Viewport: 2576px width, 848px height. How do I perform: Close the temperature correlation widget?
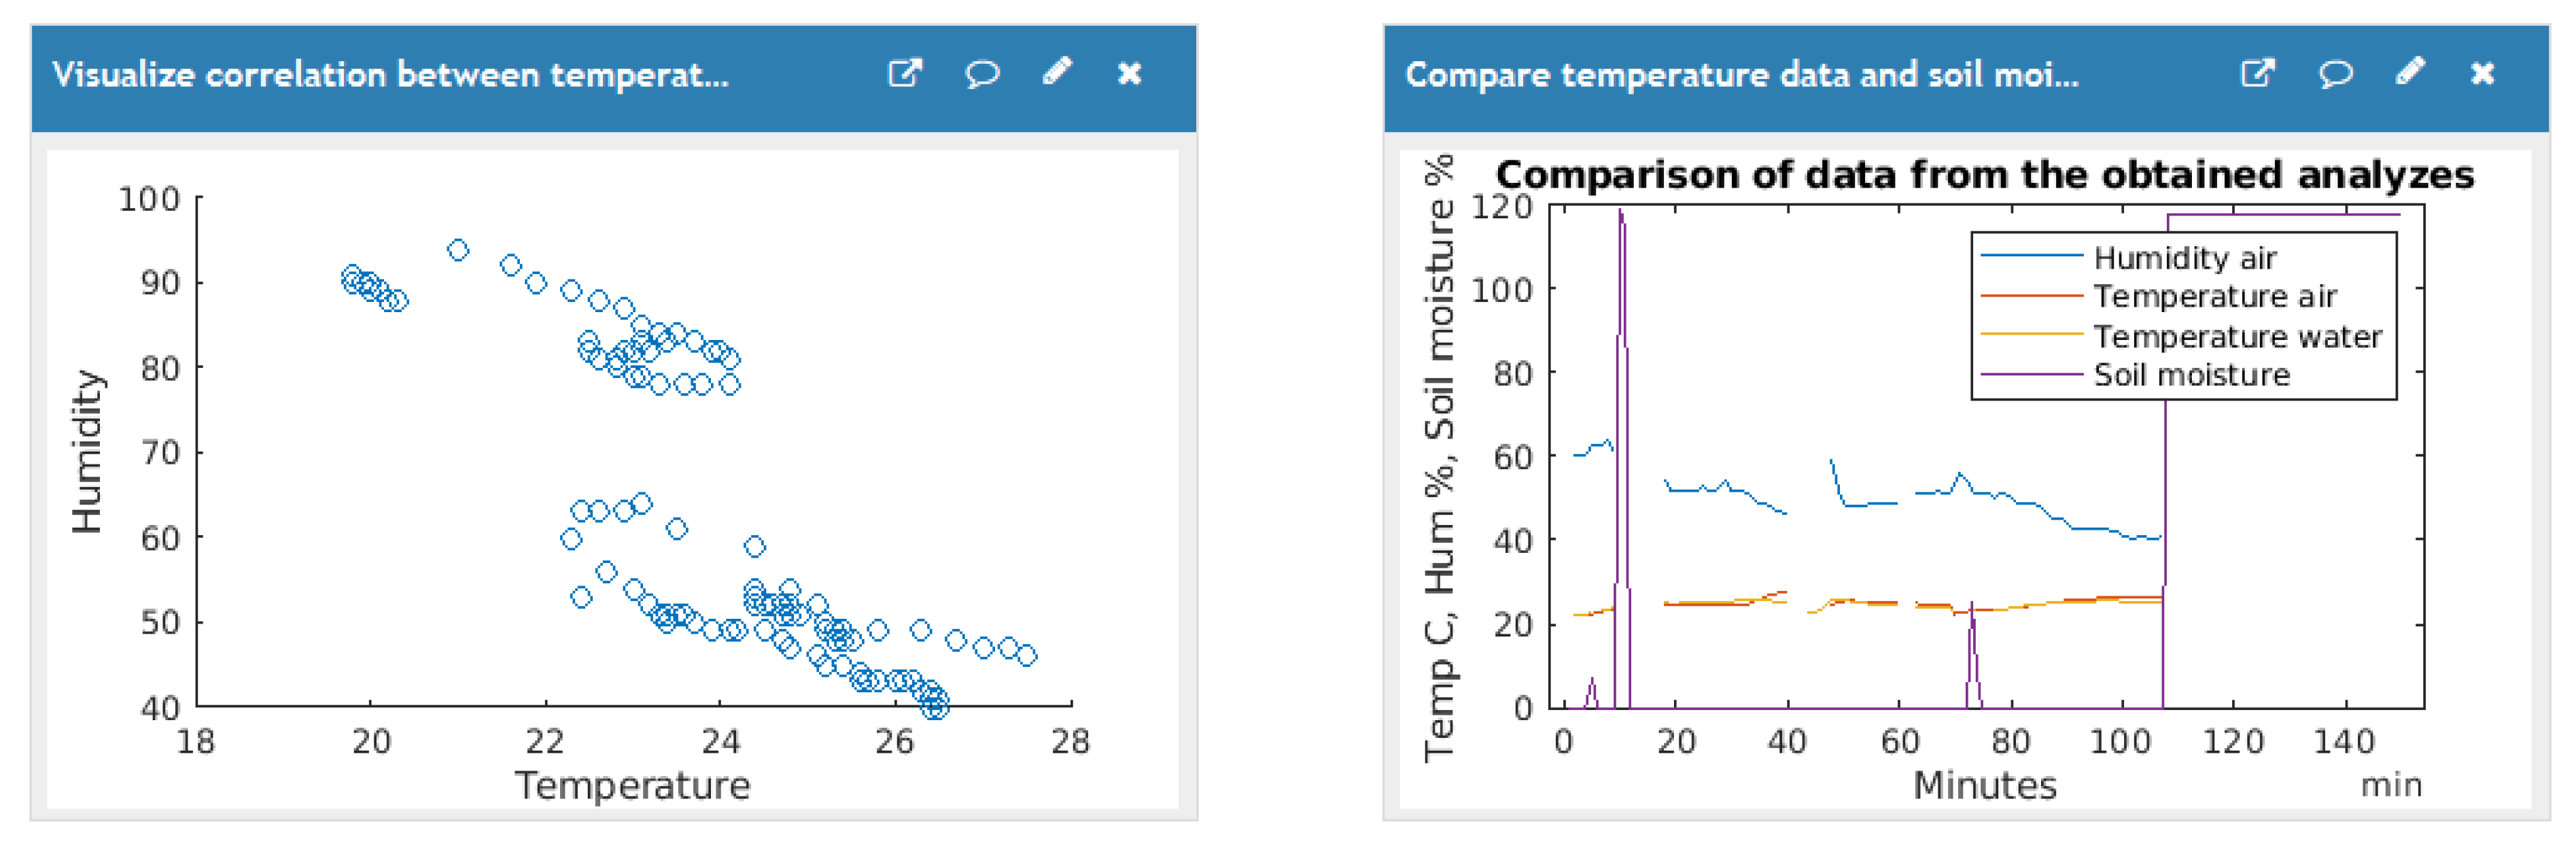click(x=1129, y=73)
